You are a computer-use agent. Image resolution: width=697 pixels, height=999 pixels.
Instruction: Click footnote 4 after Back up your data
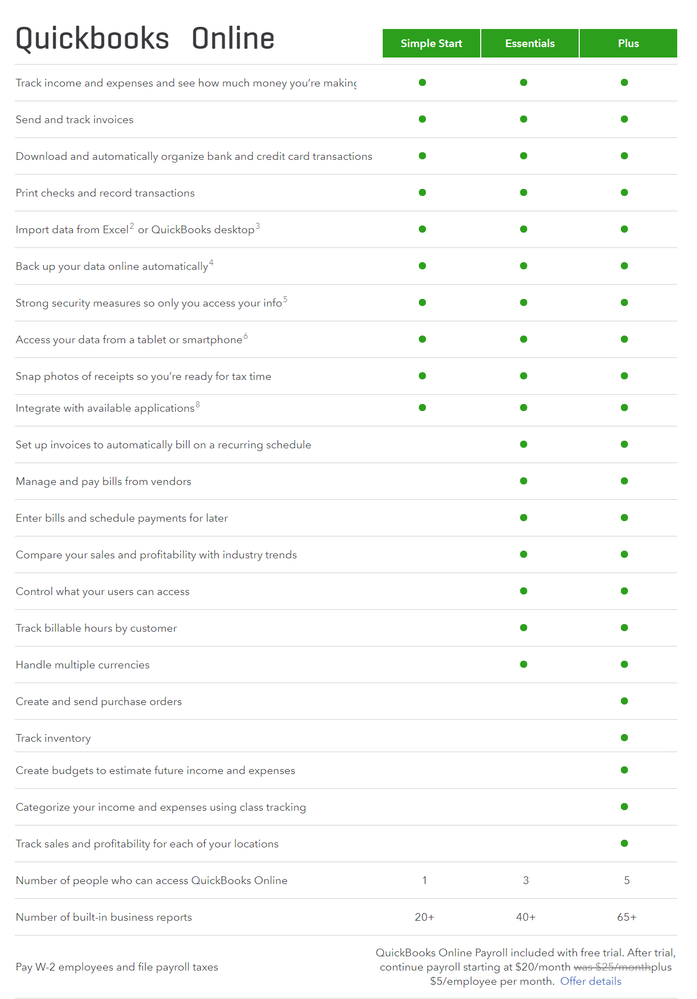point(211,263)
